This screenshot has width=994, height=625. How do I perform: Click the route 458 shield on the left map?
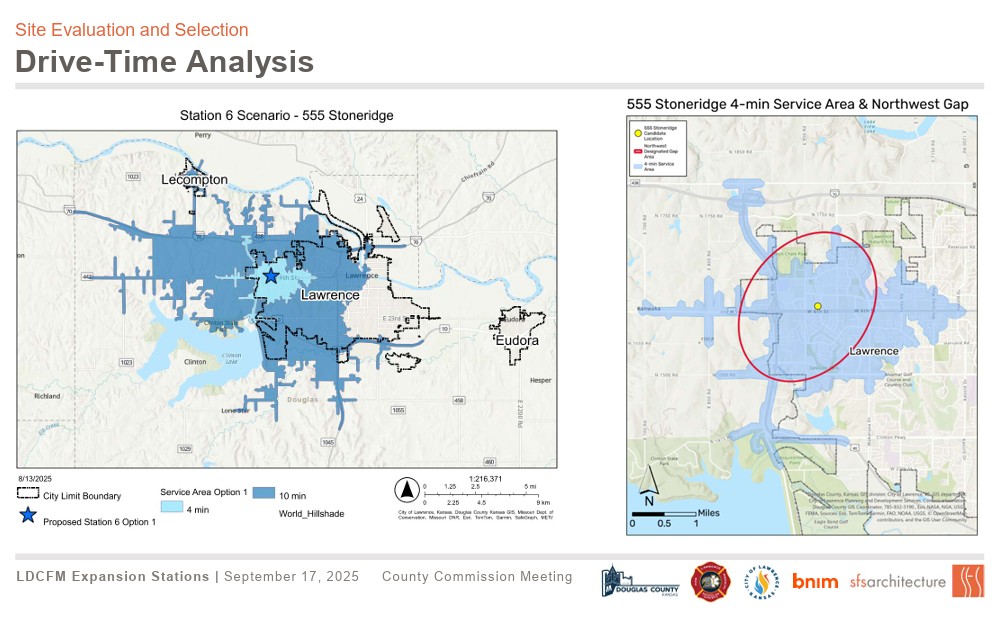(459, 400)
